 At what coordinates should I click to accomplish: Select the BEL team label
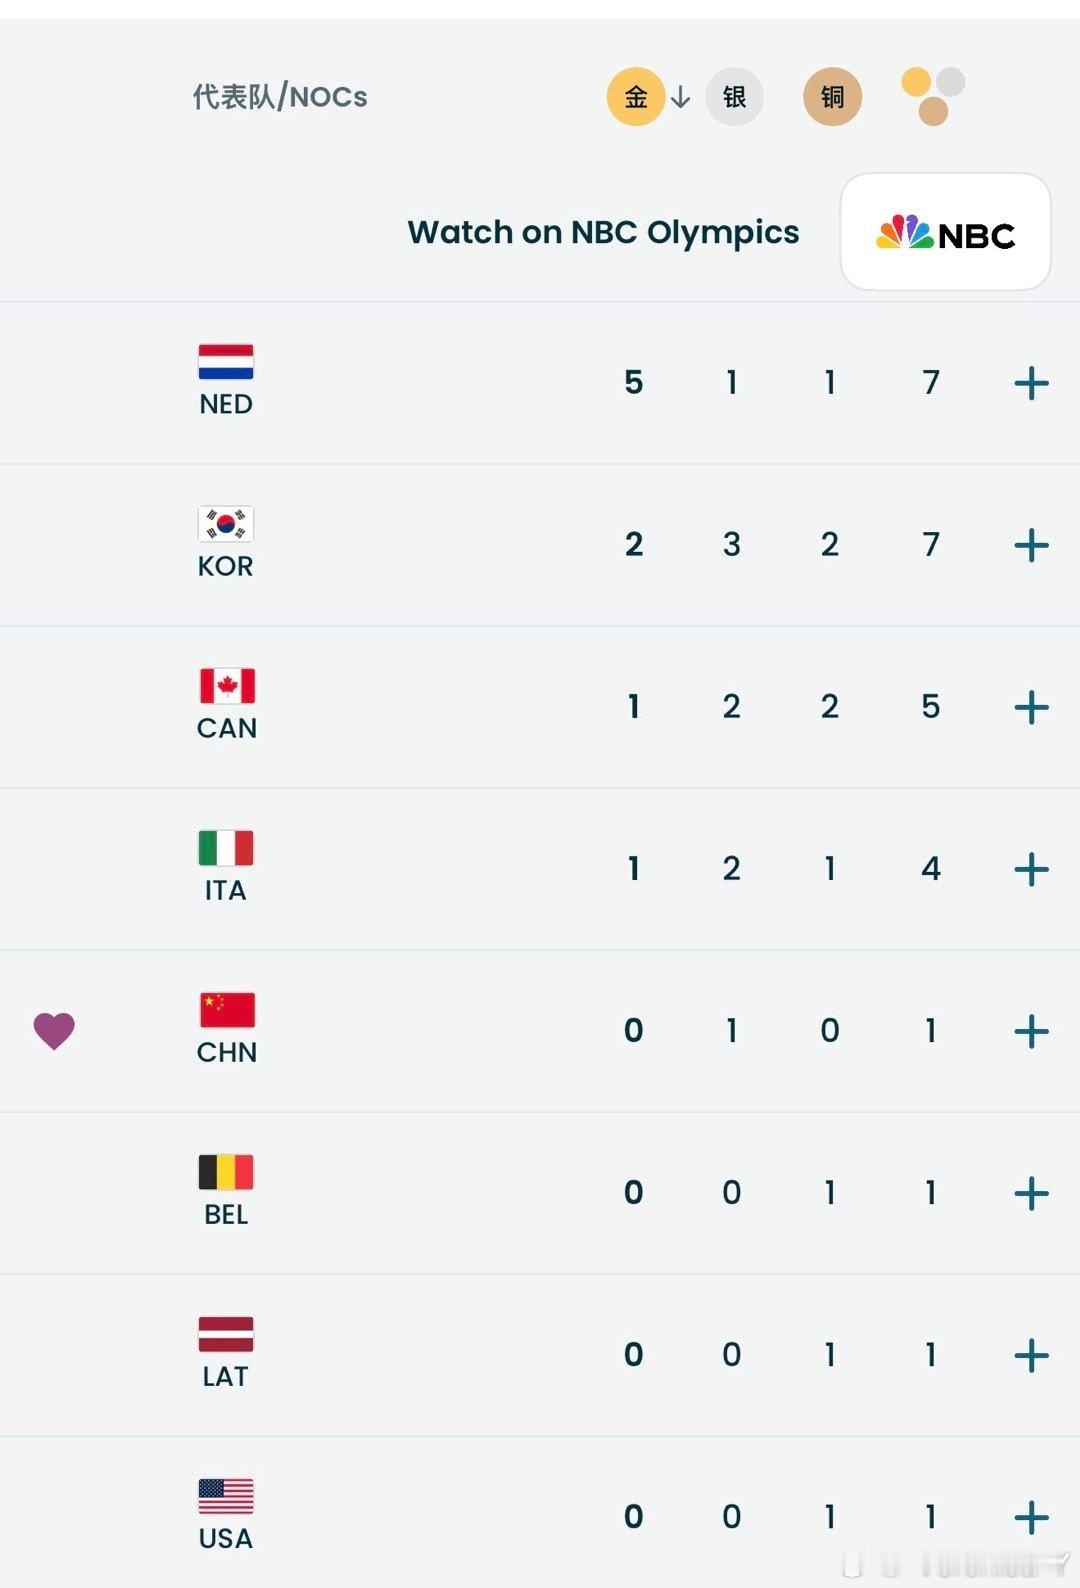click(x=226, y=1214)
